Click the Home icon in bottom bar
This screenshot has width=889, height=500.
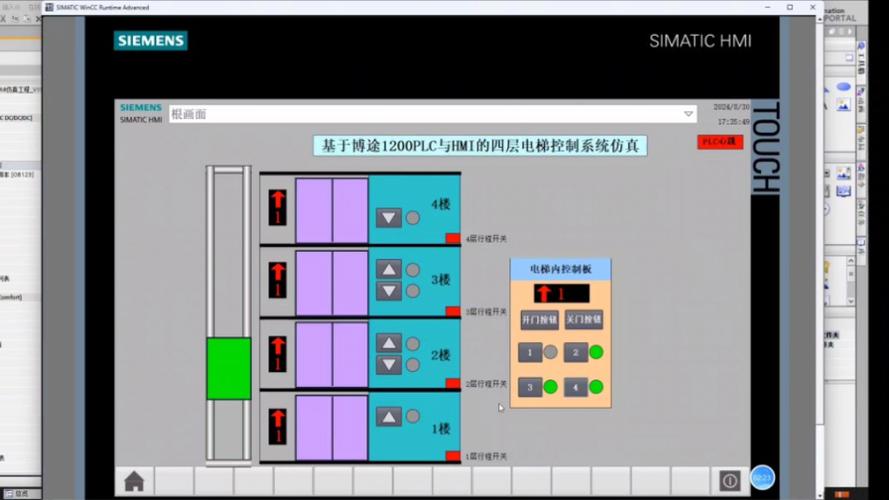tap(134, 481)
